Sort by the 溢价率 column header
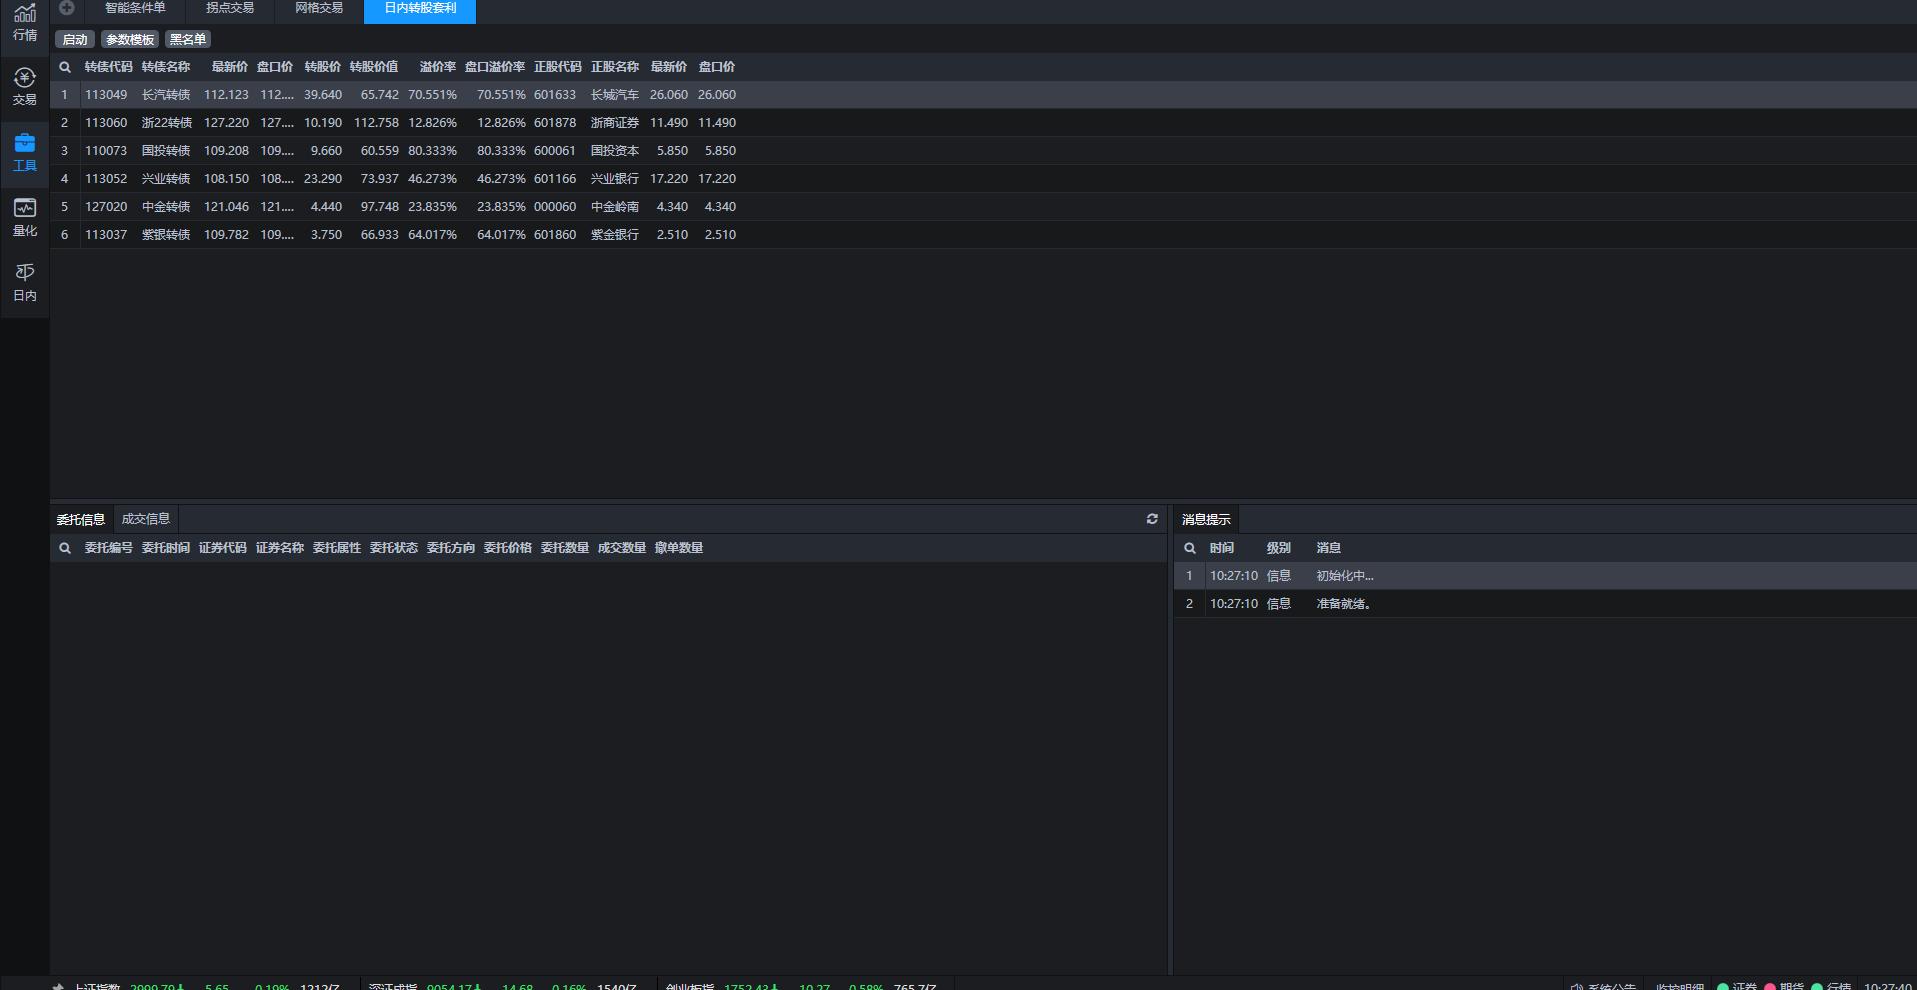Viewport: 1917px width, 990px height. point(437,67)
